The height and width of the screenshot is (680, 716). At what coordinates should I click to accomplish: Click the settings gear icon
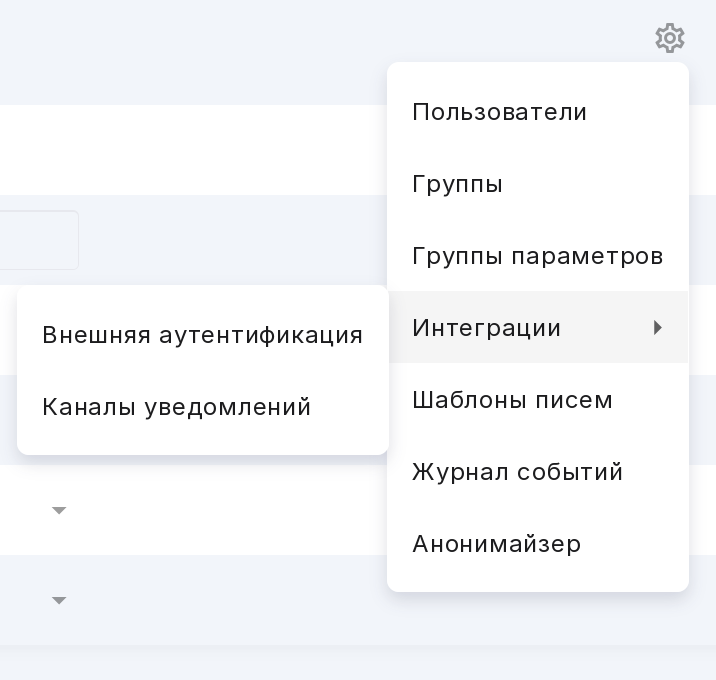669,38
